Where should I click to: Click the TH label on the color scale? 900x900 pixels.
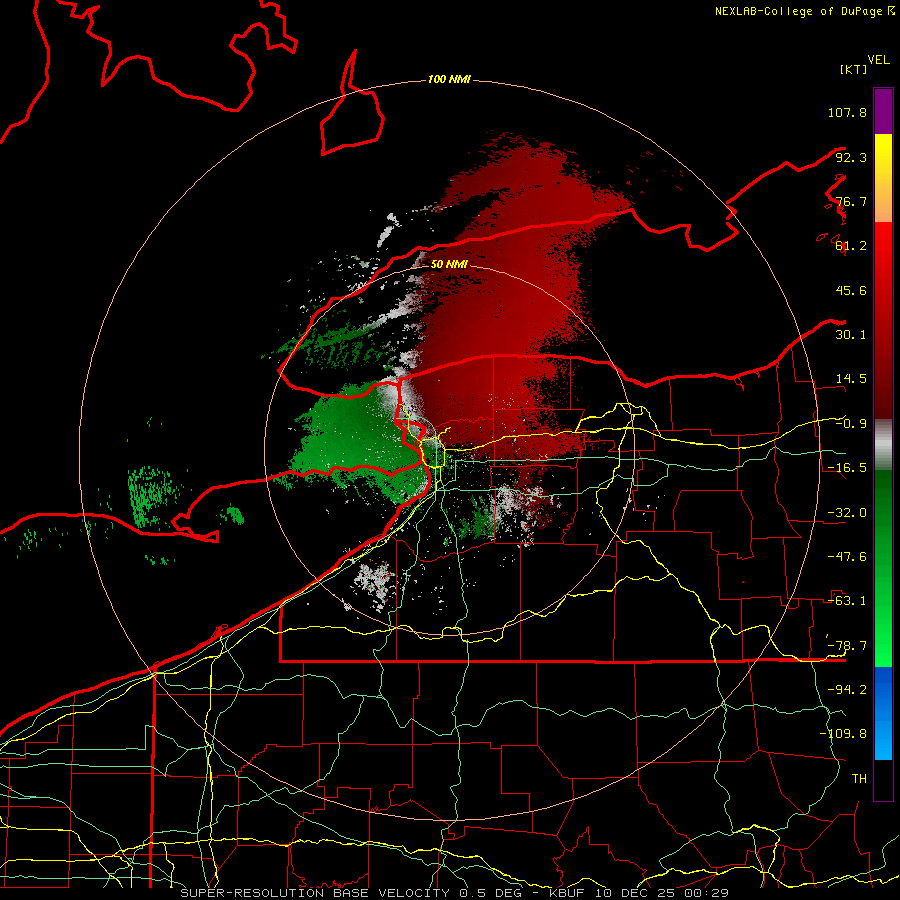coord(859,778)
